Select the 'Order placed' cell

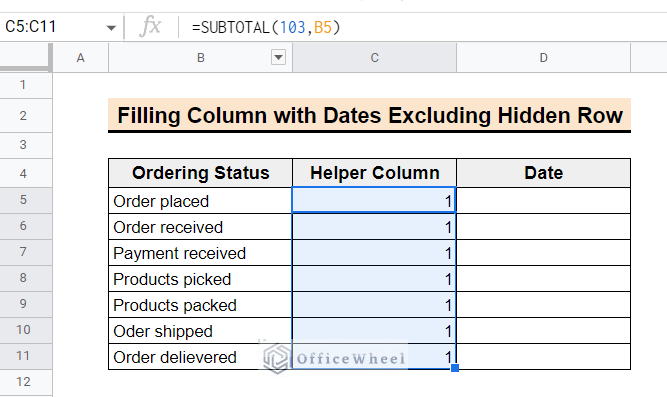(200, 200)
